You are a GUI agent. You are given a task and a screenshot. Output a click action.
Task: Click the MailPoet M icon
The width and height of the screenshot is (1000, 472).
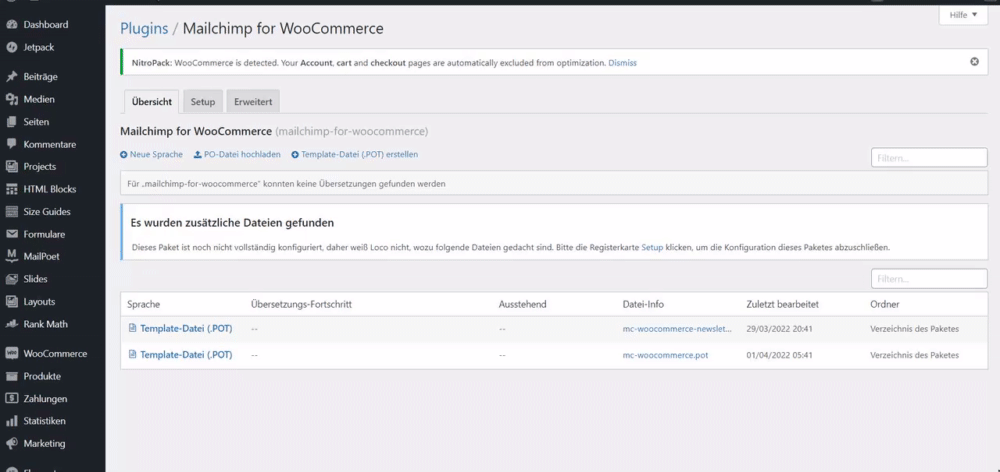(x=11, y=256)
